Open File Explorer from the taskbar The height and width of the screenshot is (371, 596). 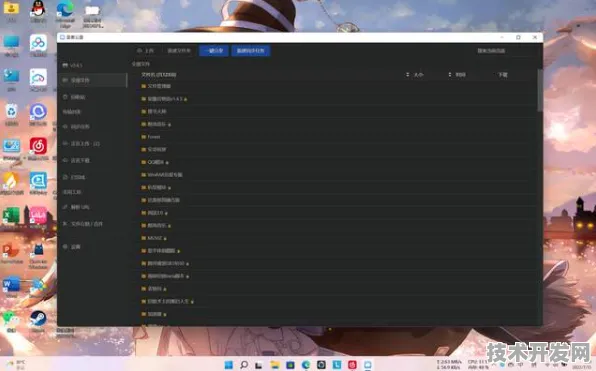pos(275,365)
